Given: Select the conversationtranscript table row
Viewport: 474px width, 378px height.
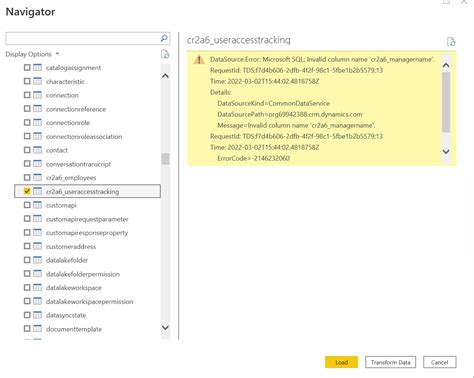Looking at the screenshot, I should 87,164.
